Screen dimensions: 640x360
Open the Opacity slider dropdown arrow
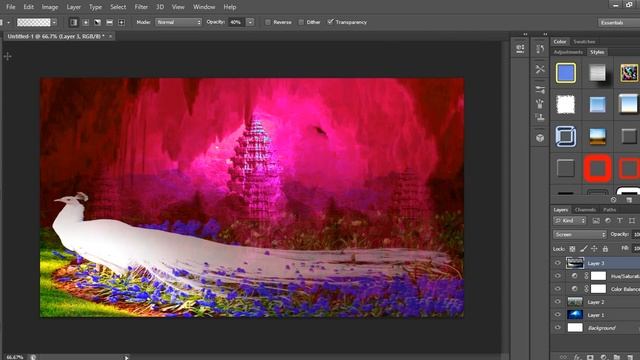tap(250, 22)
